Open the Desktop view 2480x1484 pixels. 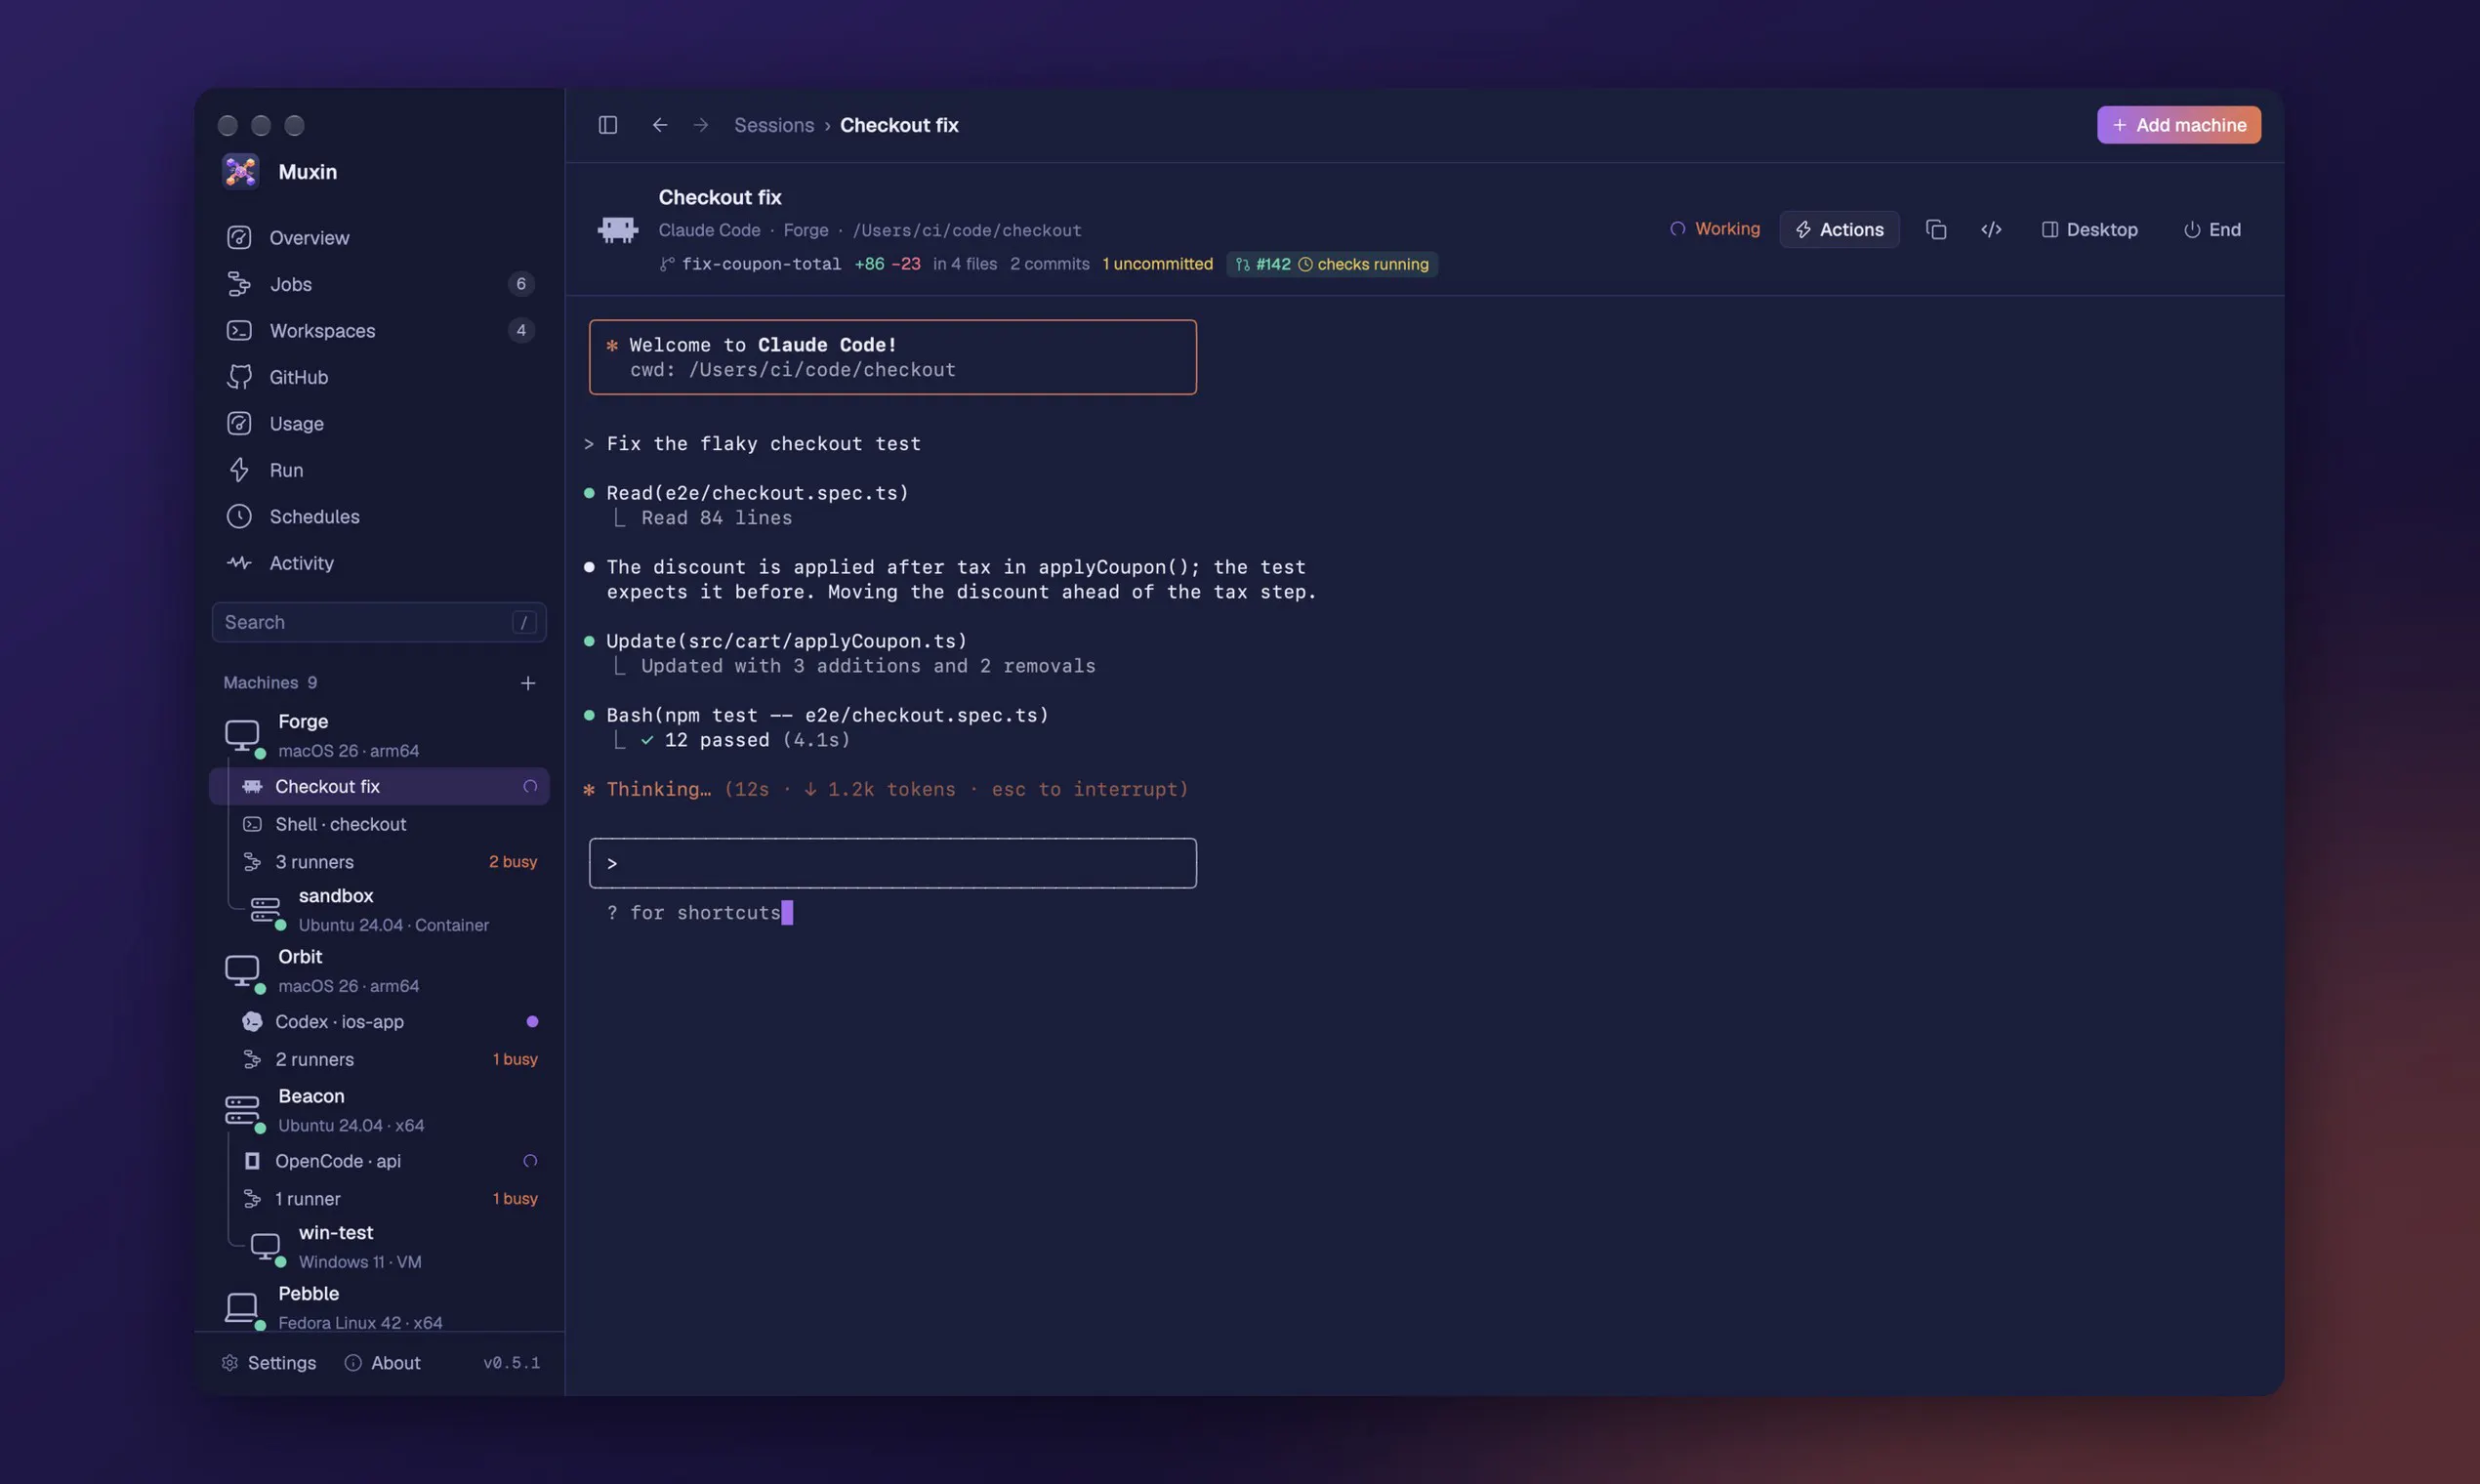2089,230
